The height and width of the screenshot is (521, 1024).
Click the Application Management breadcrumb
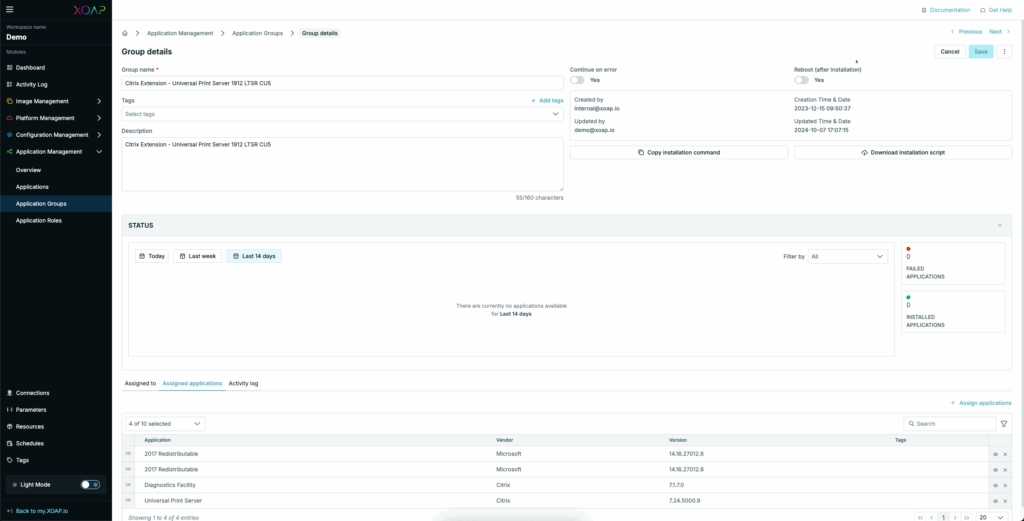[x=180, y=33]
